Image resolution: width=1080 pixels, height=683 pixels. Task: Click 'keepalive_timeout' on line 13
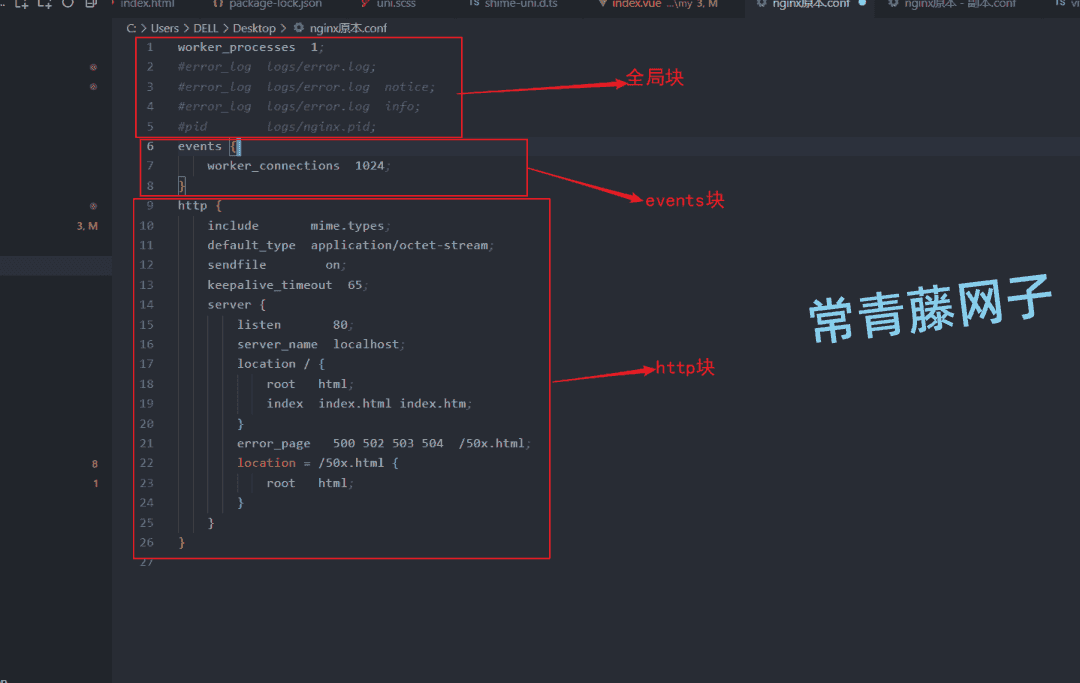(x=270, y=285)
